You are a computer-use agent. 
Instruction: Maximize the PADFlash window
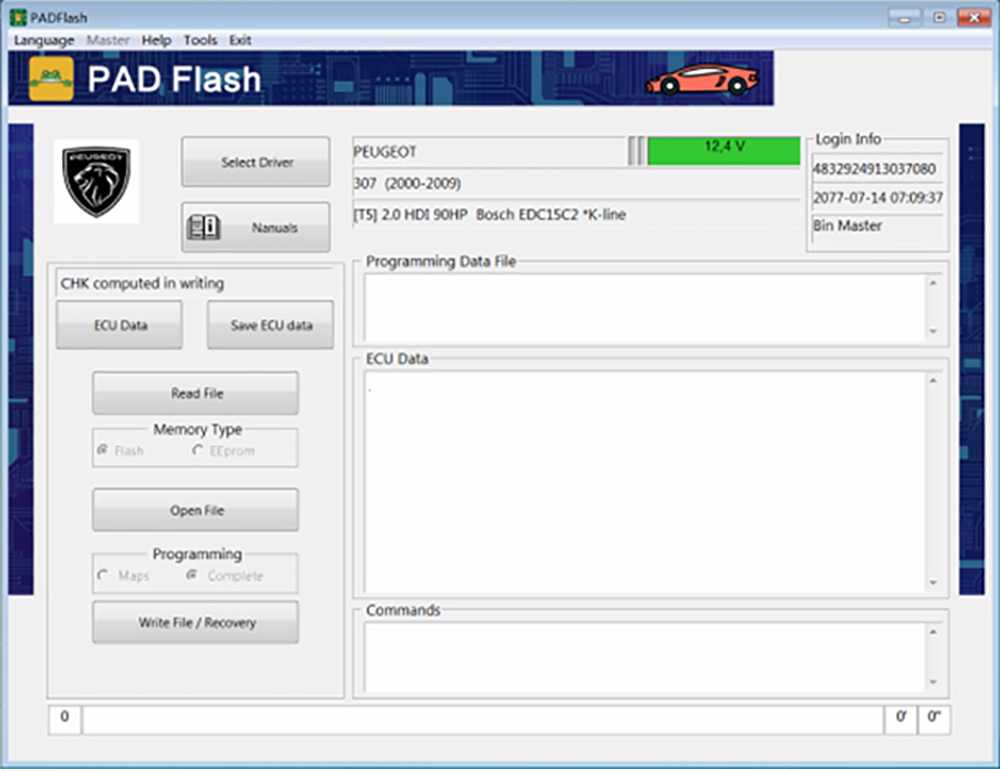[939, 18]
